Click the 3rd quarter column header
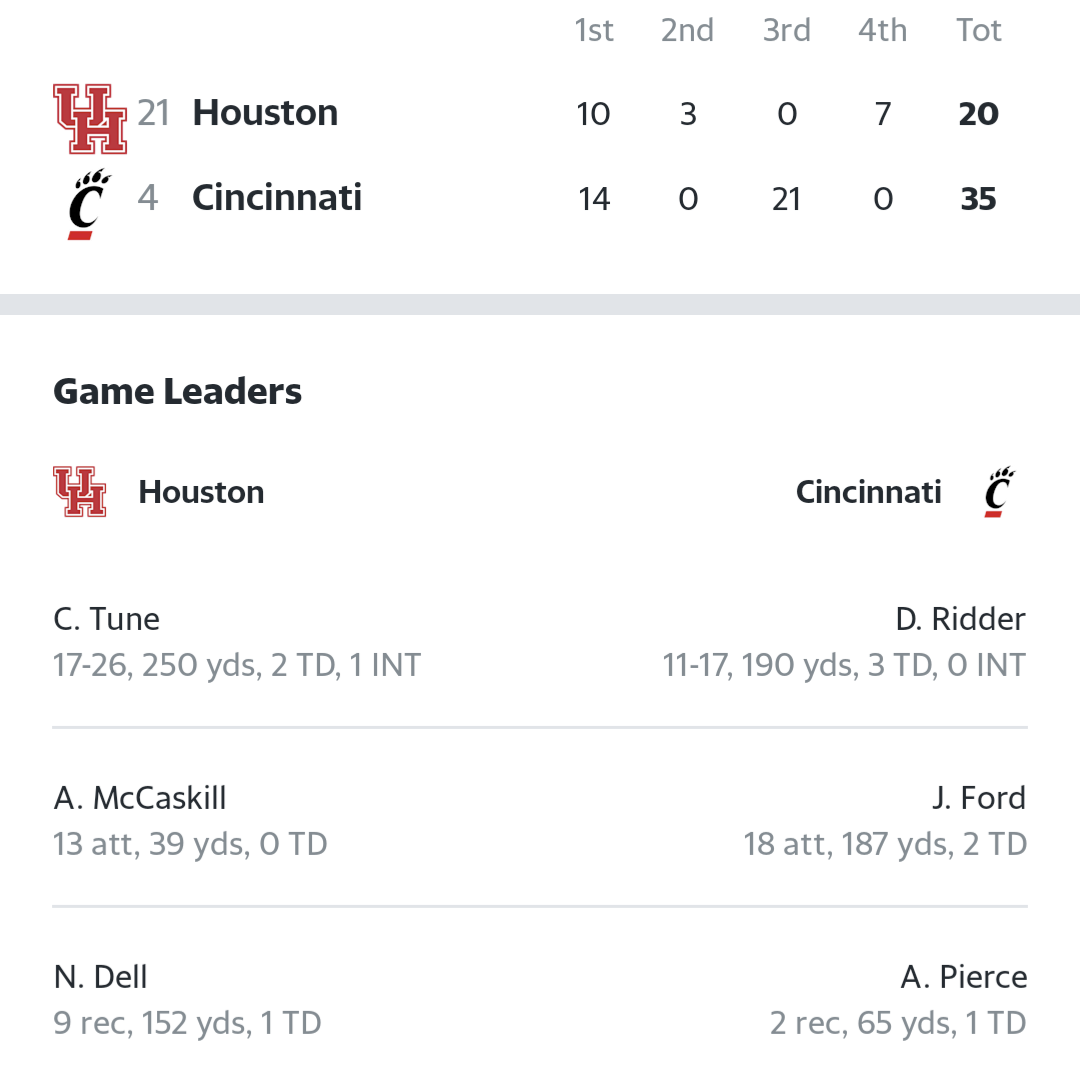Screen dimensions: 1080x1078 787,30
